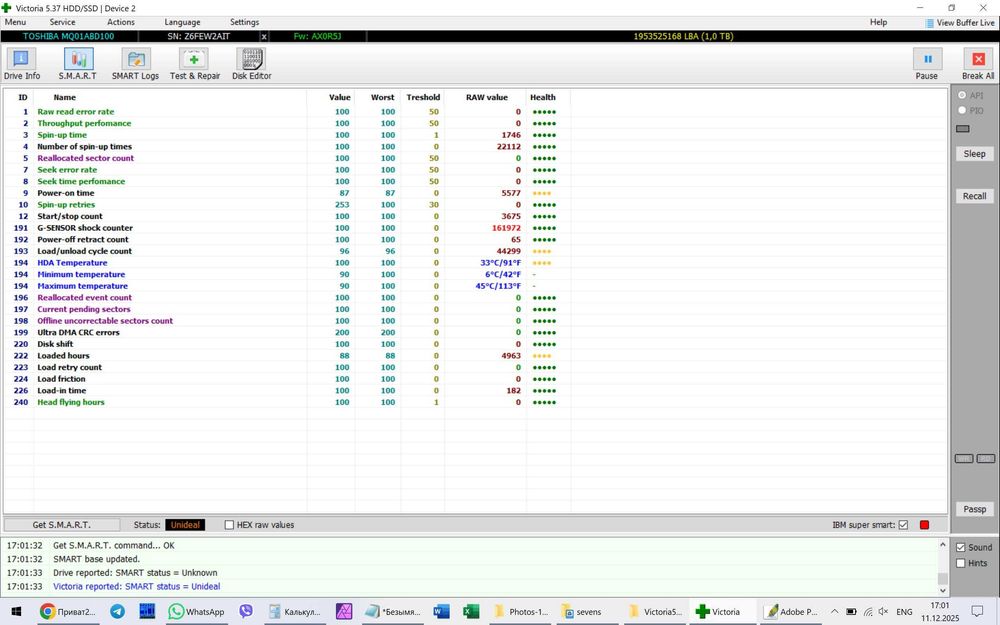
Task: Open the Actions menu
Action: (121, 22)
